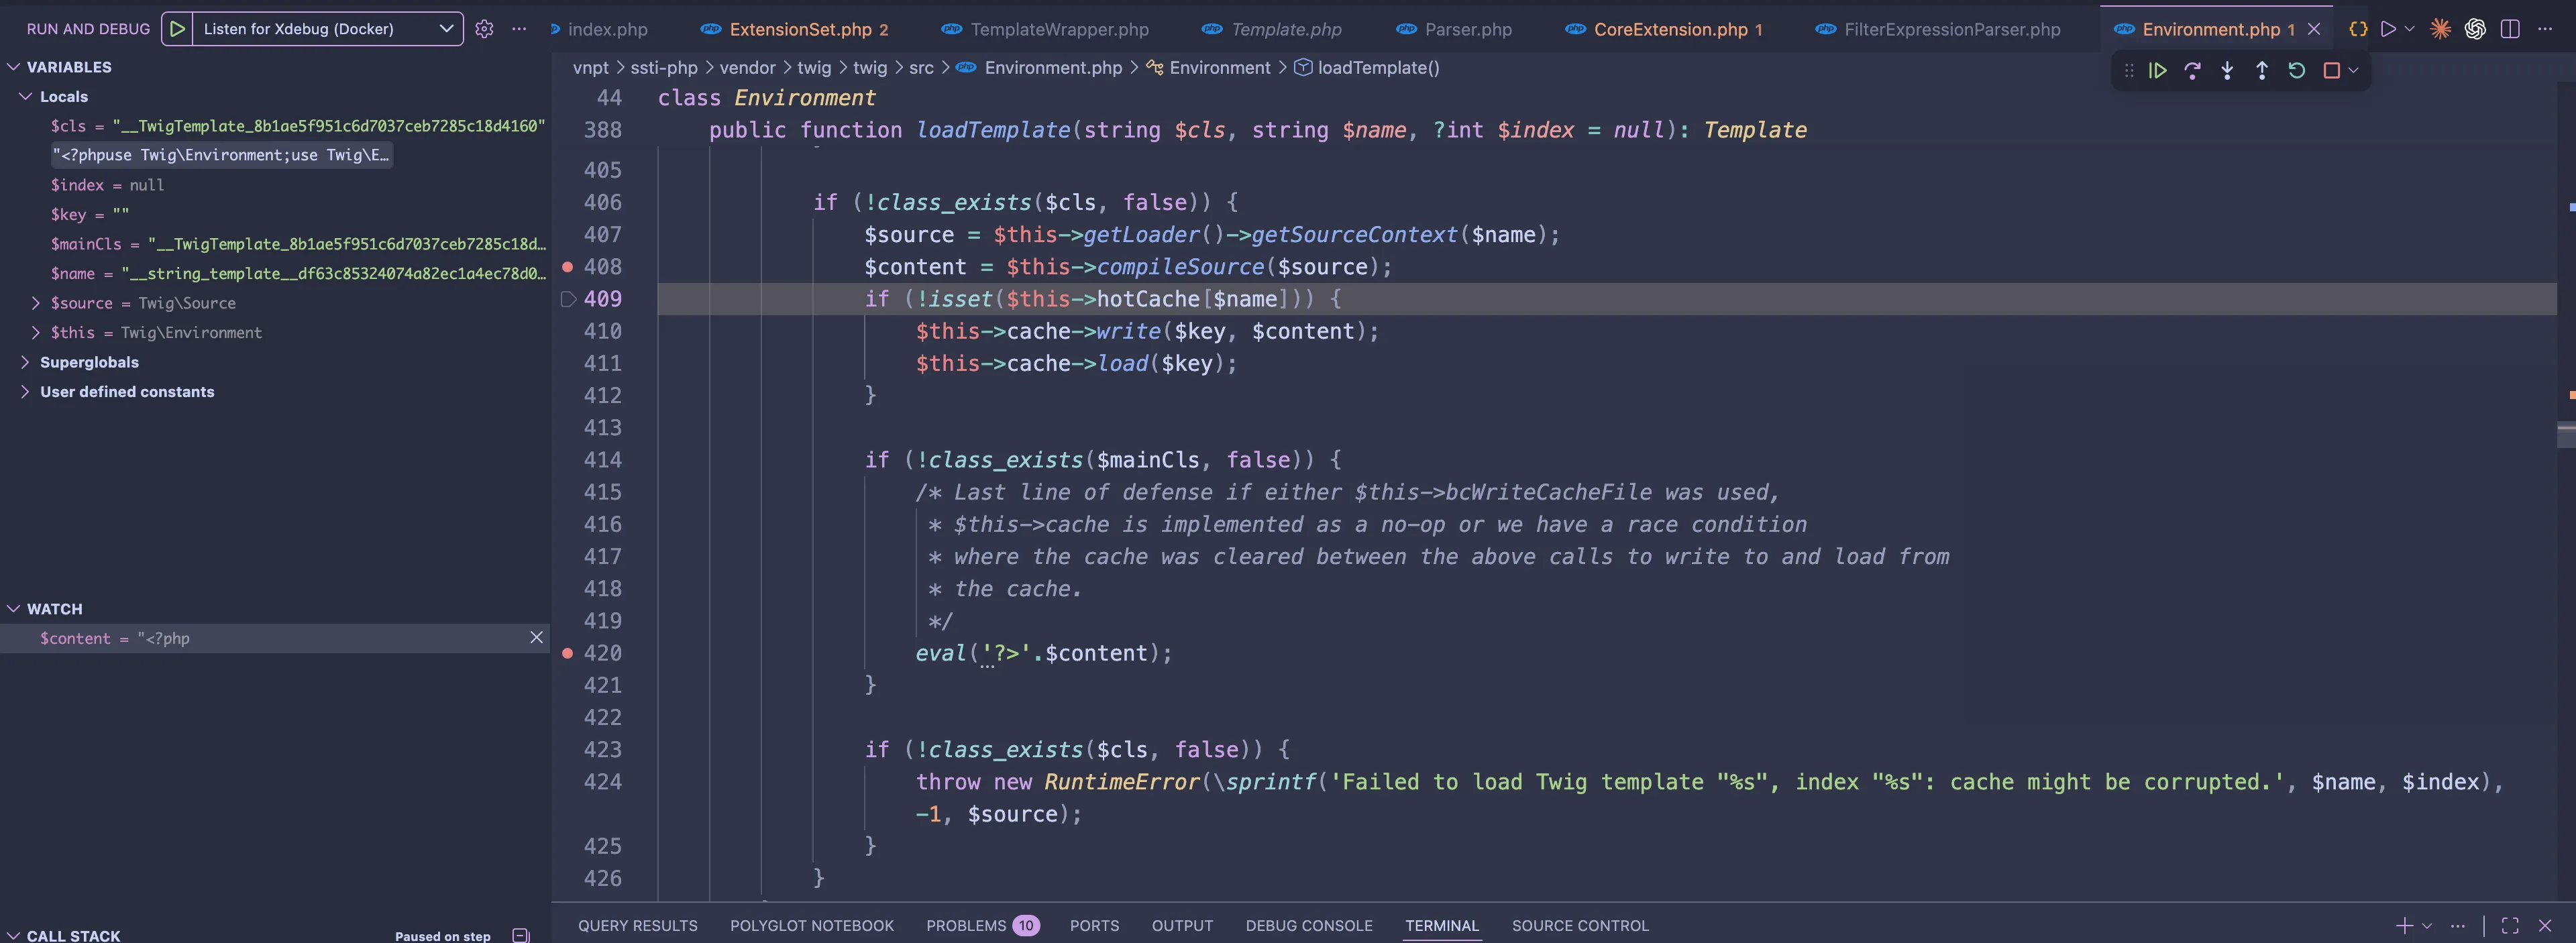This screenshot has height=943, width=2576.
Task: Collapse the CALL STACK section
Action: [14, 936]
